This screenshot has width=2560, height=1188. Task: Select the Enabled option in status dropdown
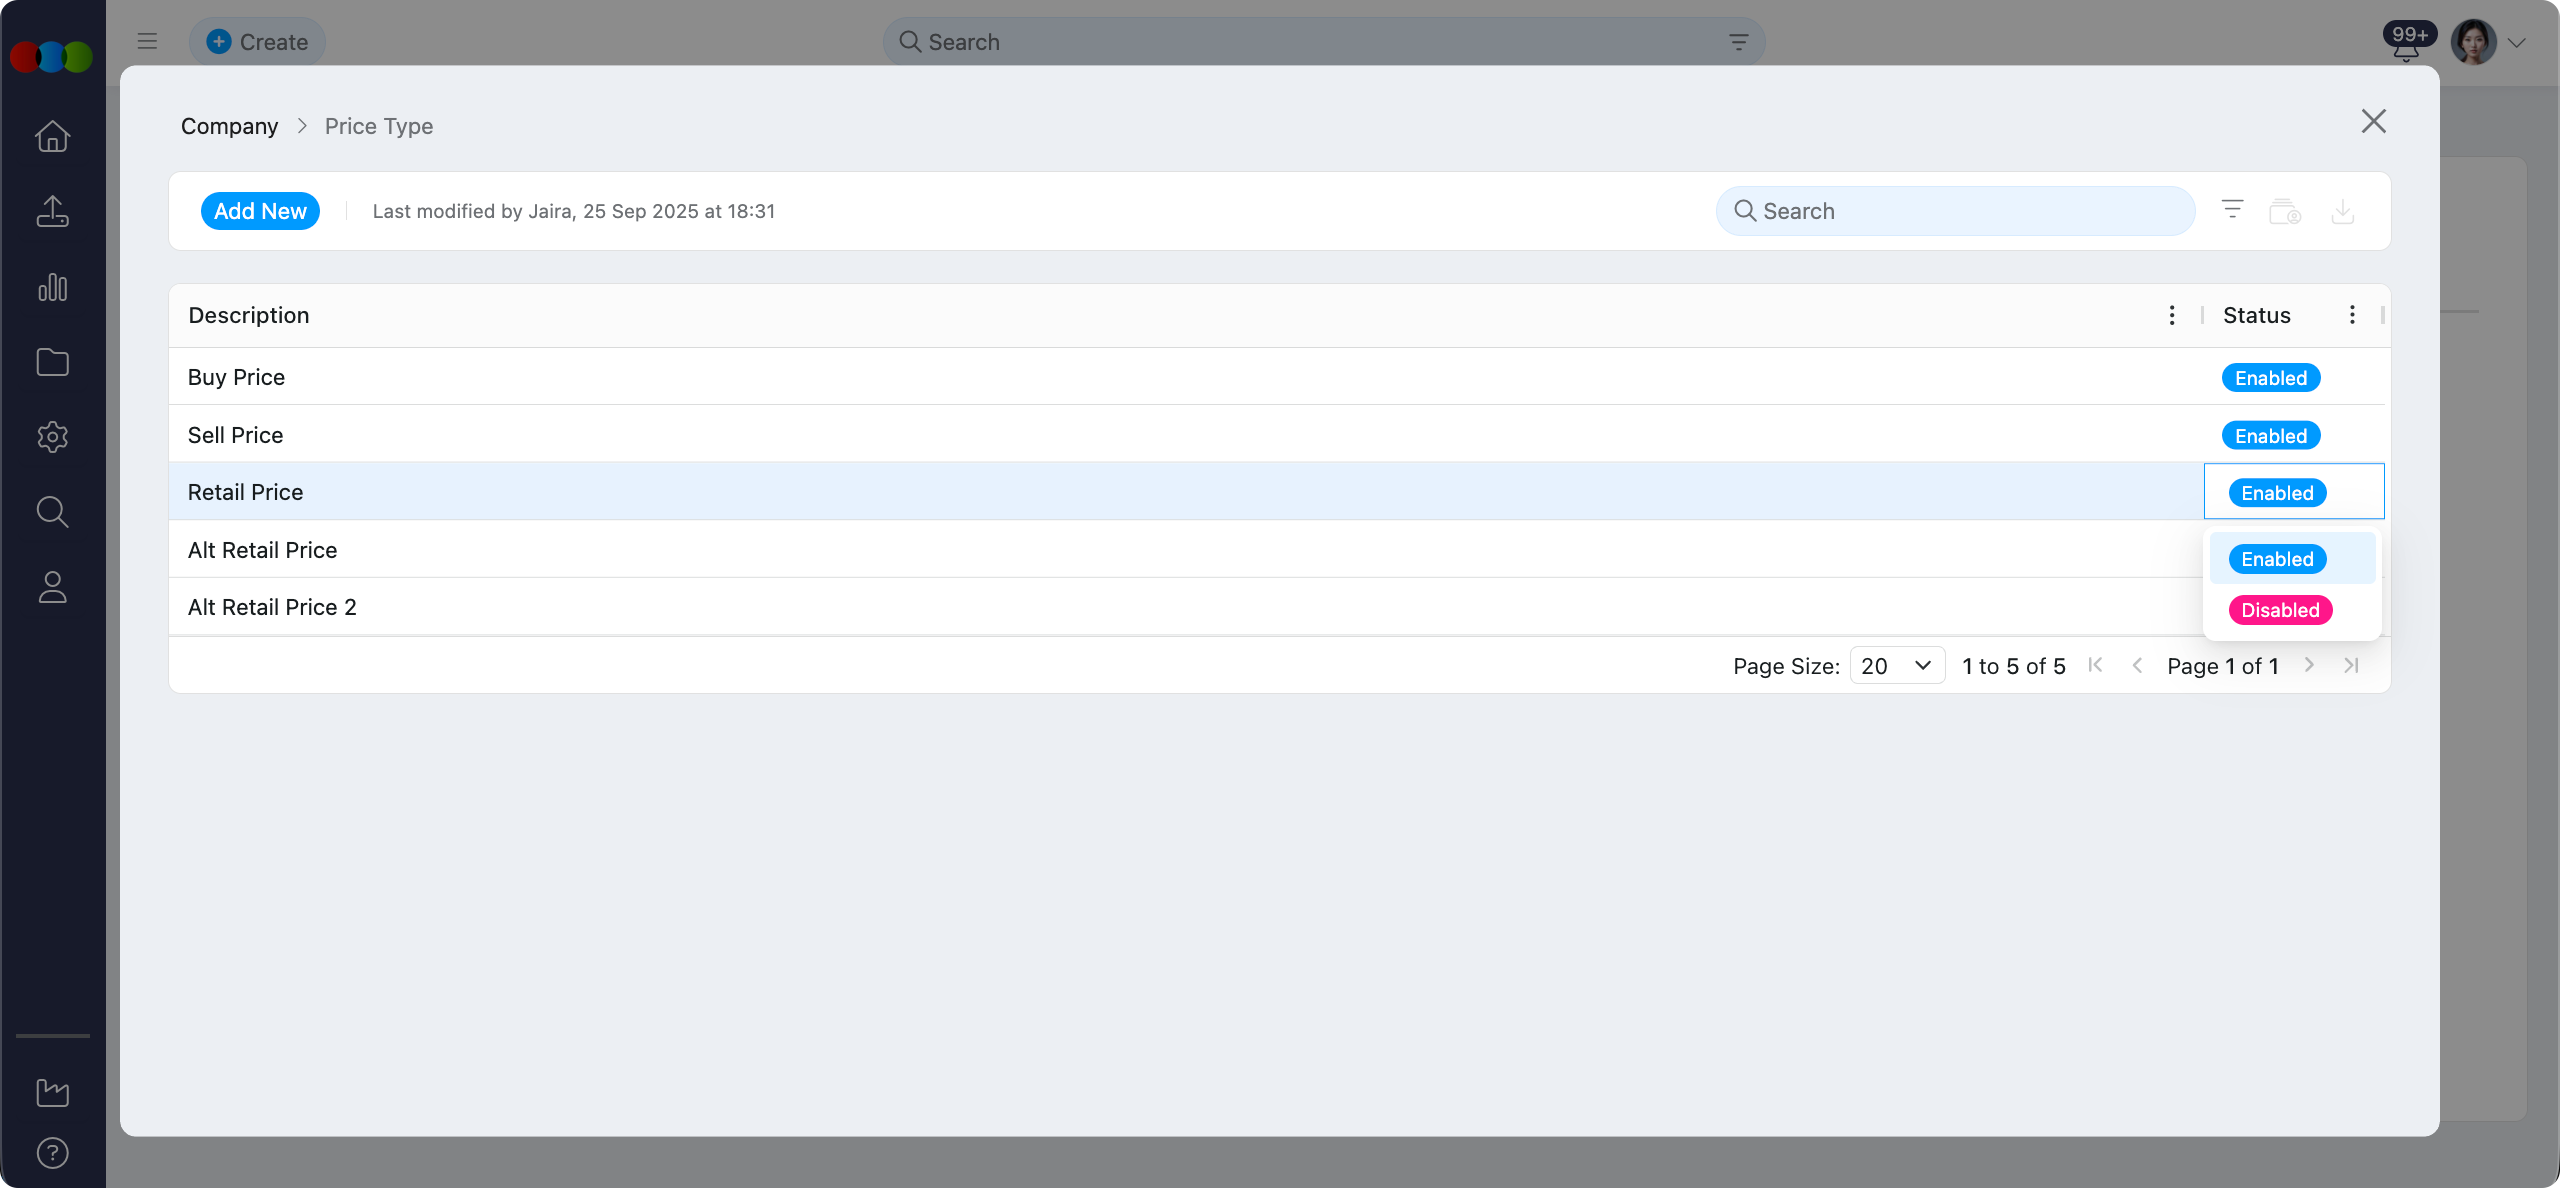2277,559
